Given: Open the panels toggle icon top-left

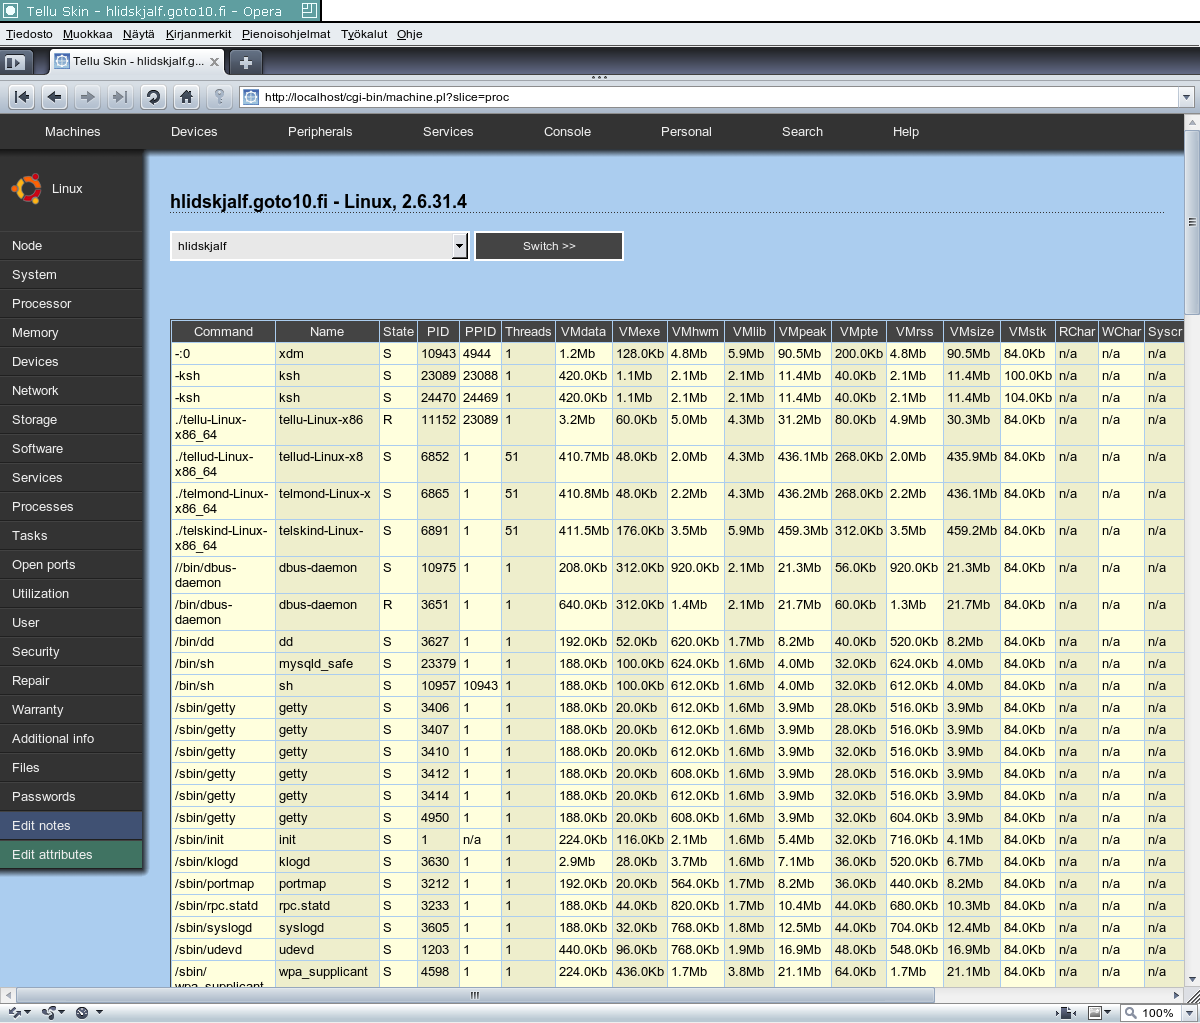Looking at the screenshot, I should [16, 61].
